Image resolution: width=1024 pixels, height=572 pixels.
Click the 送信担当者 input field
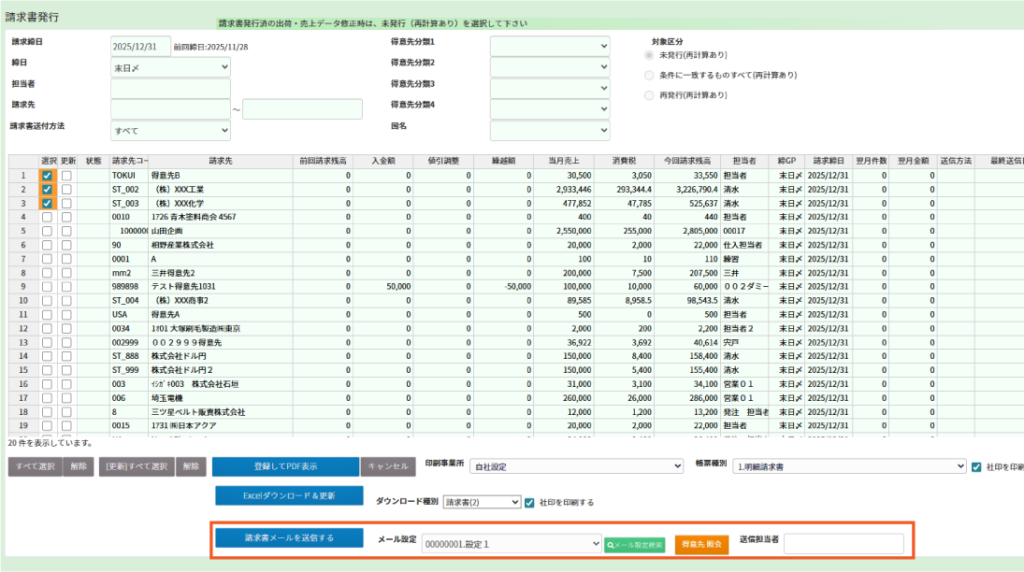click(843, 544)
